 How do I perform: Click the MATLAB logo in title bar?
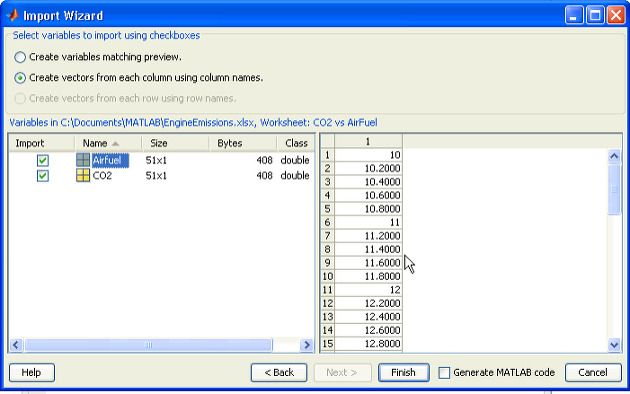tap(12, 15)
